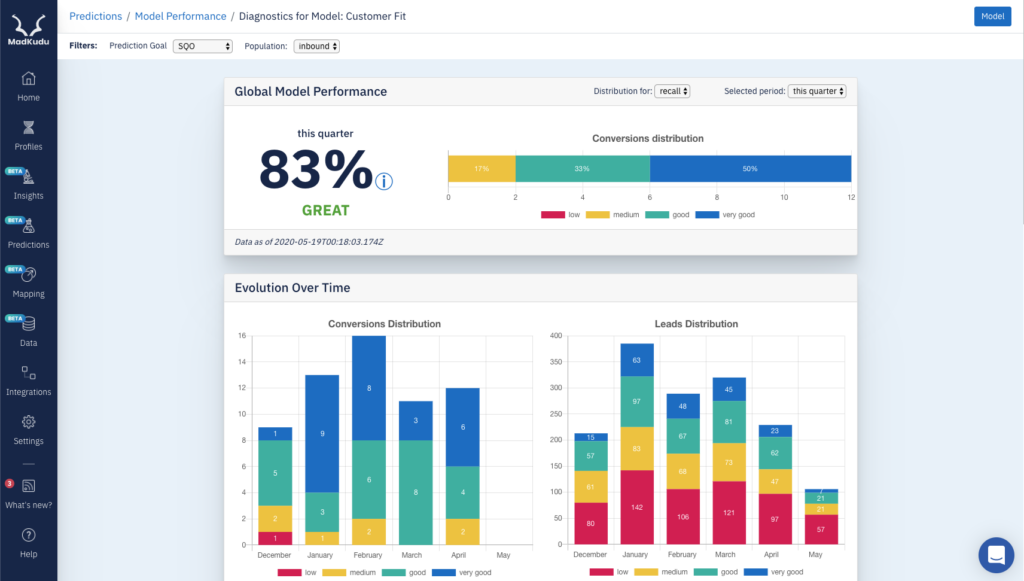
Task: Change Distribution for from recall
Action: tap(674, 90)
